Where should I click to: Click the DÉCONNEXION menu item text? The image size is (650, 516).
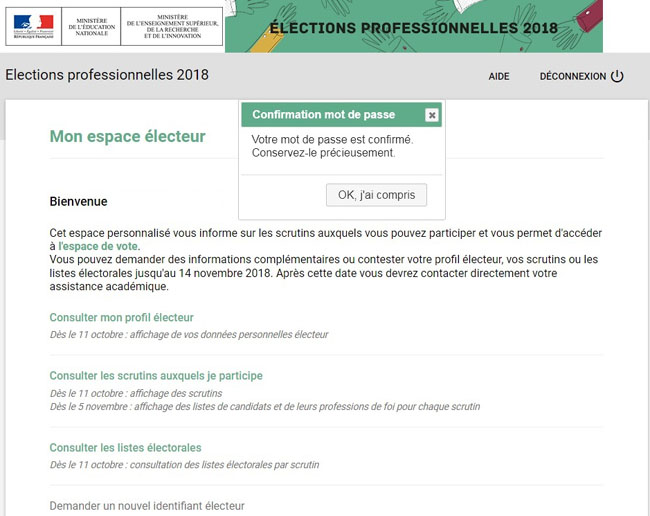pos(572,76)
